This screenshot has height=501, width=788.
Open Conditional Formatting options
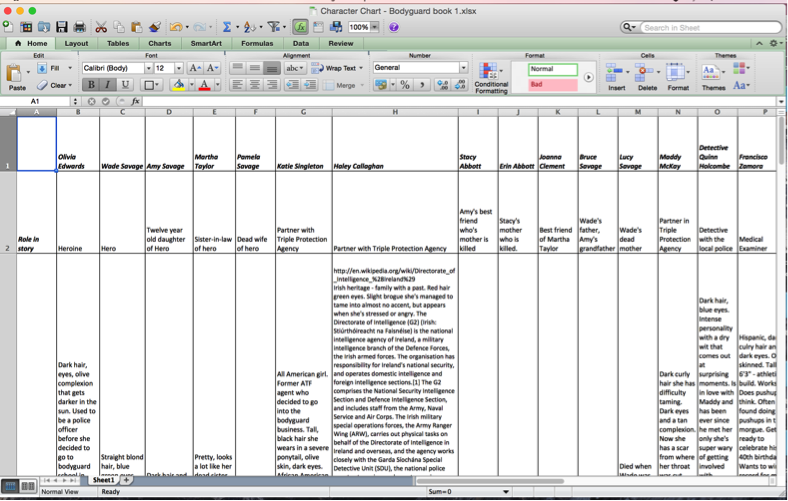(x=491, y=78)
